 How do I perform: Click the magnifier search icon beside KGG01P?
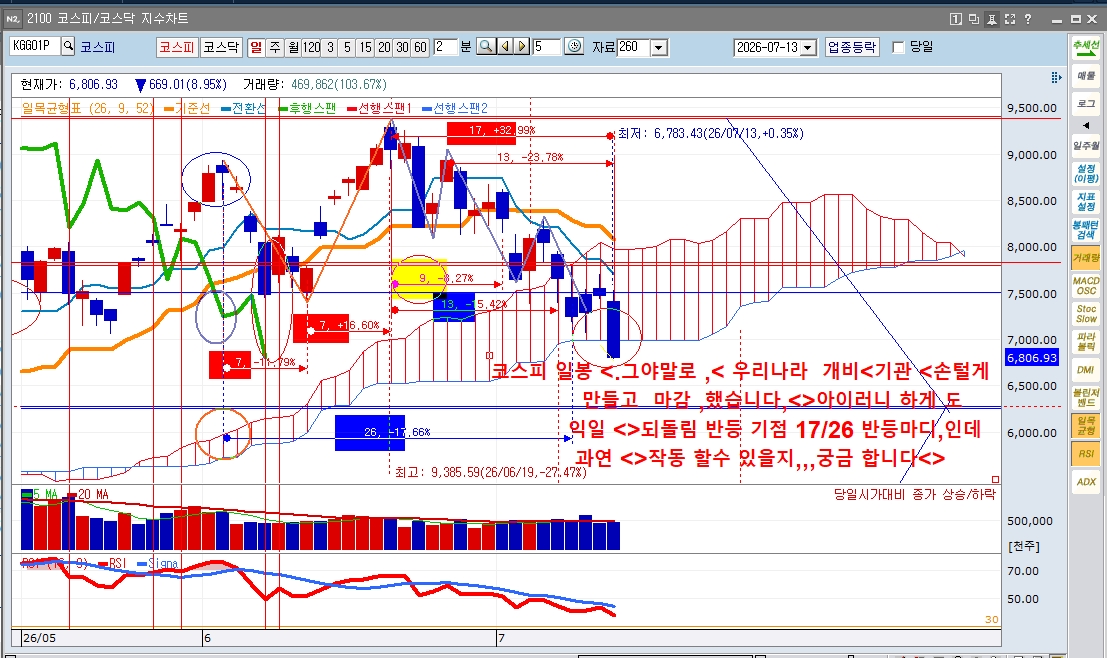tap(68, 47)
